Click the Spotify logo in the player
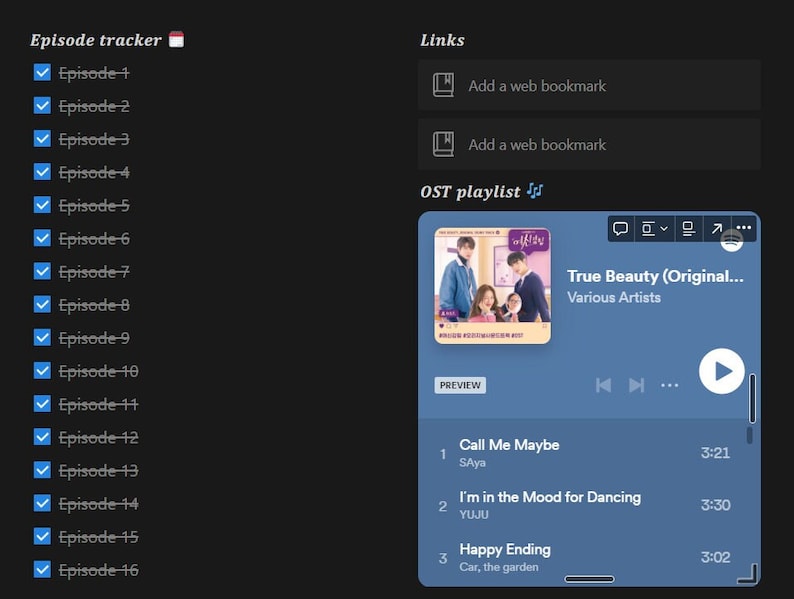Image resolution: width=794 pixels, height=599 pixels. pyautogui.click(x=732, y=242)
